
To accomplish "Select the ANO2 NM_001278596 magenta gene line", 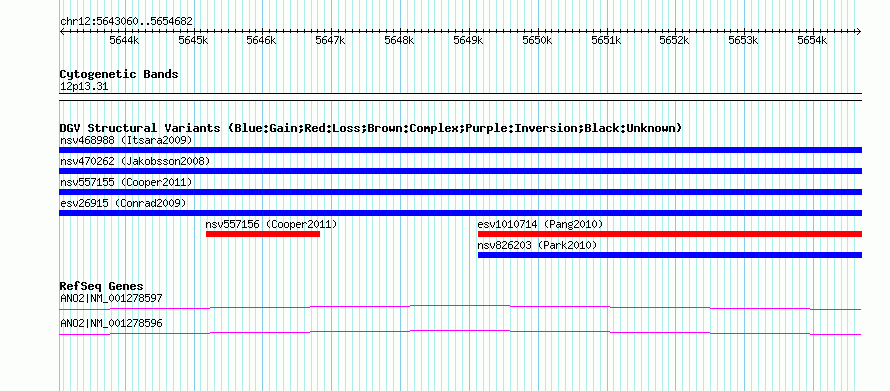I will point(460,333).
